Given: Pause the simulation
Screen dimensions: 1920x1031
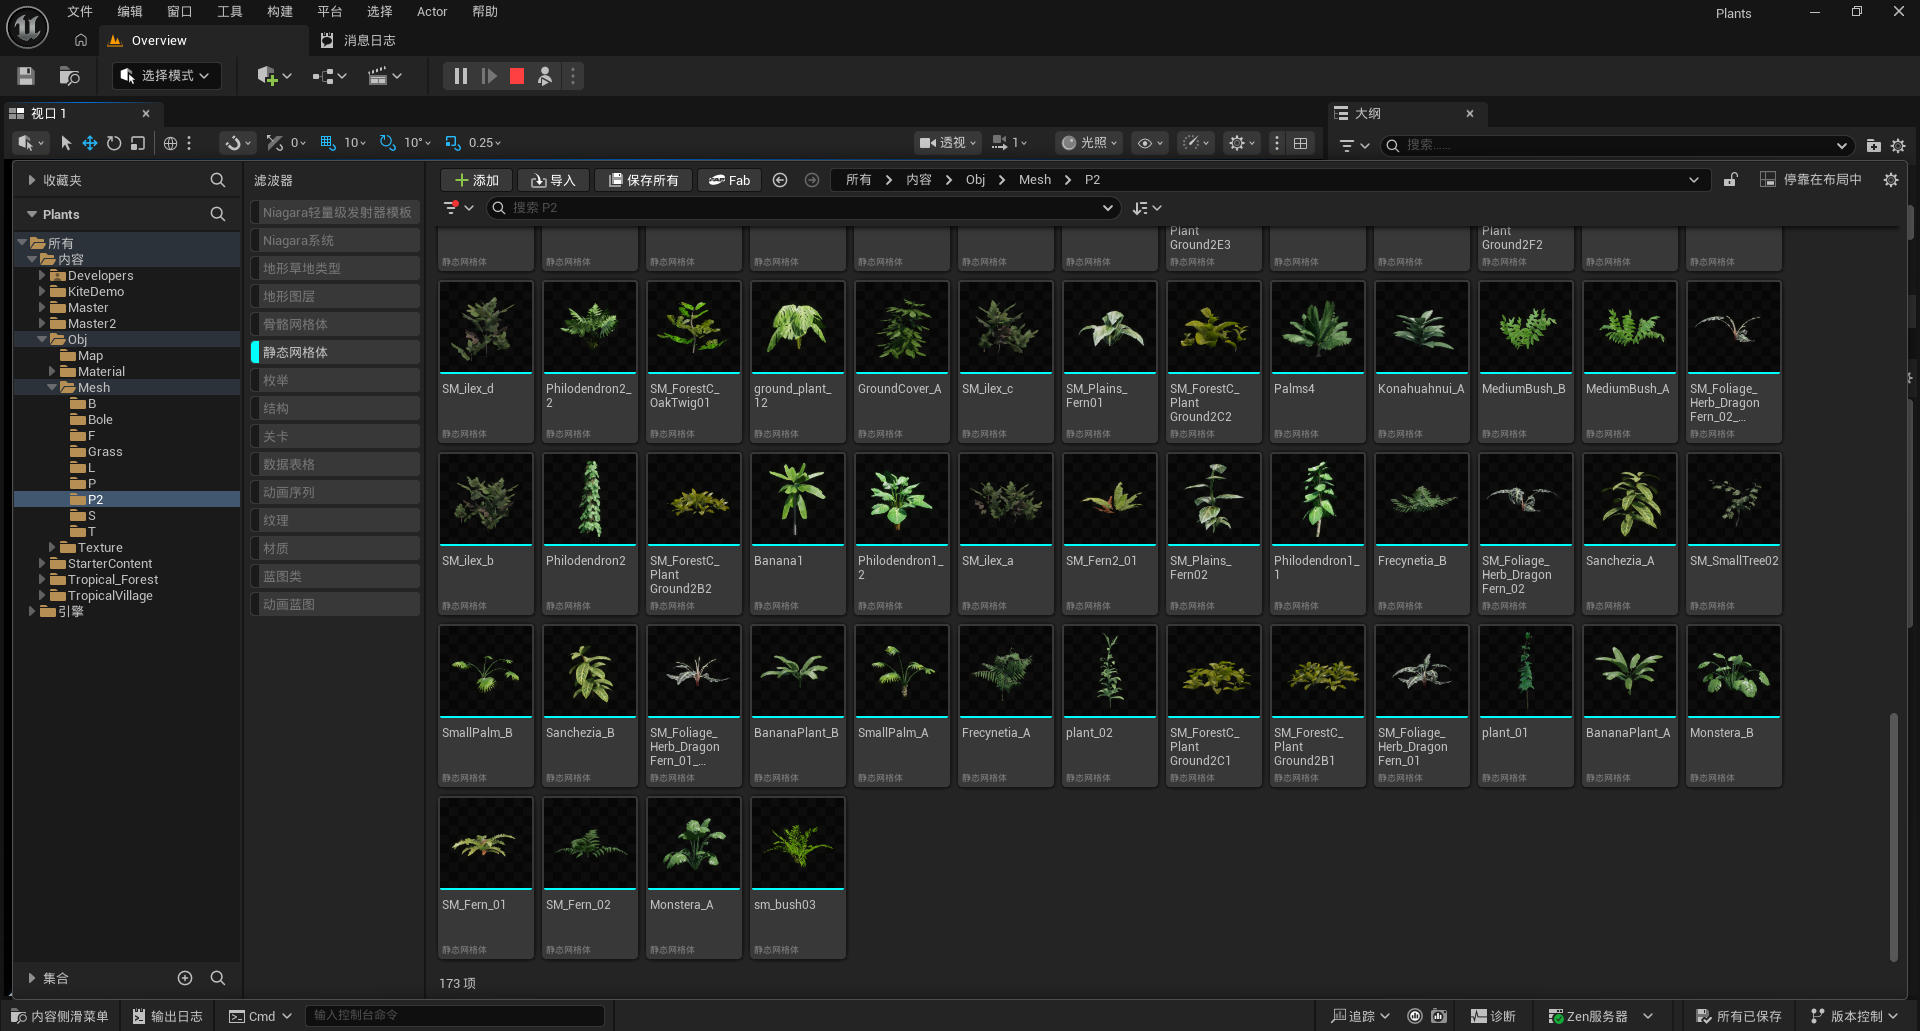Looking at the screenshot, I should coord(460,76).
